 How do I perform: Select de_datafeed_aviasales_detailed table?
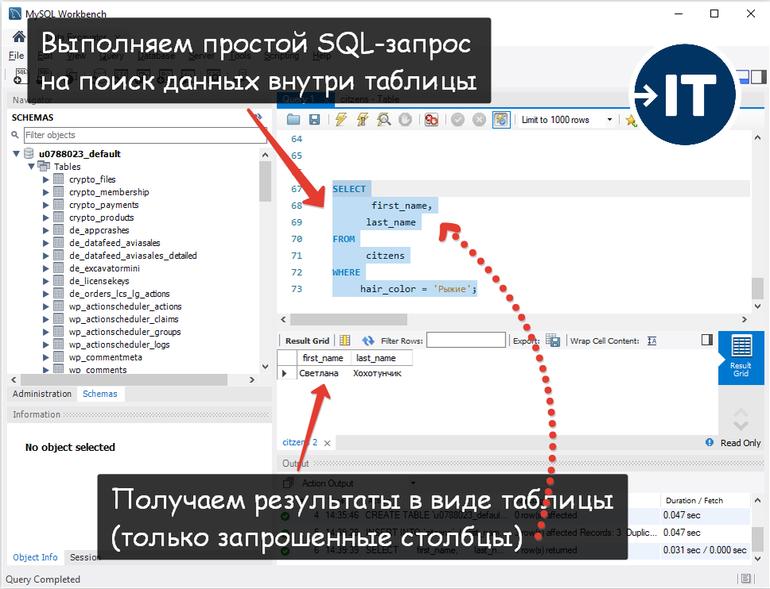pos(133,255)
